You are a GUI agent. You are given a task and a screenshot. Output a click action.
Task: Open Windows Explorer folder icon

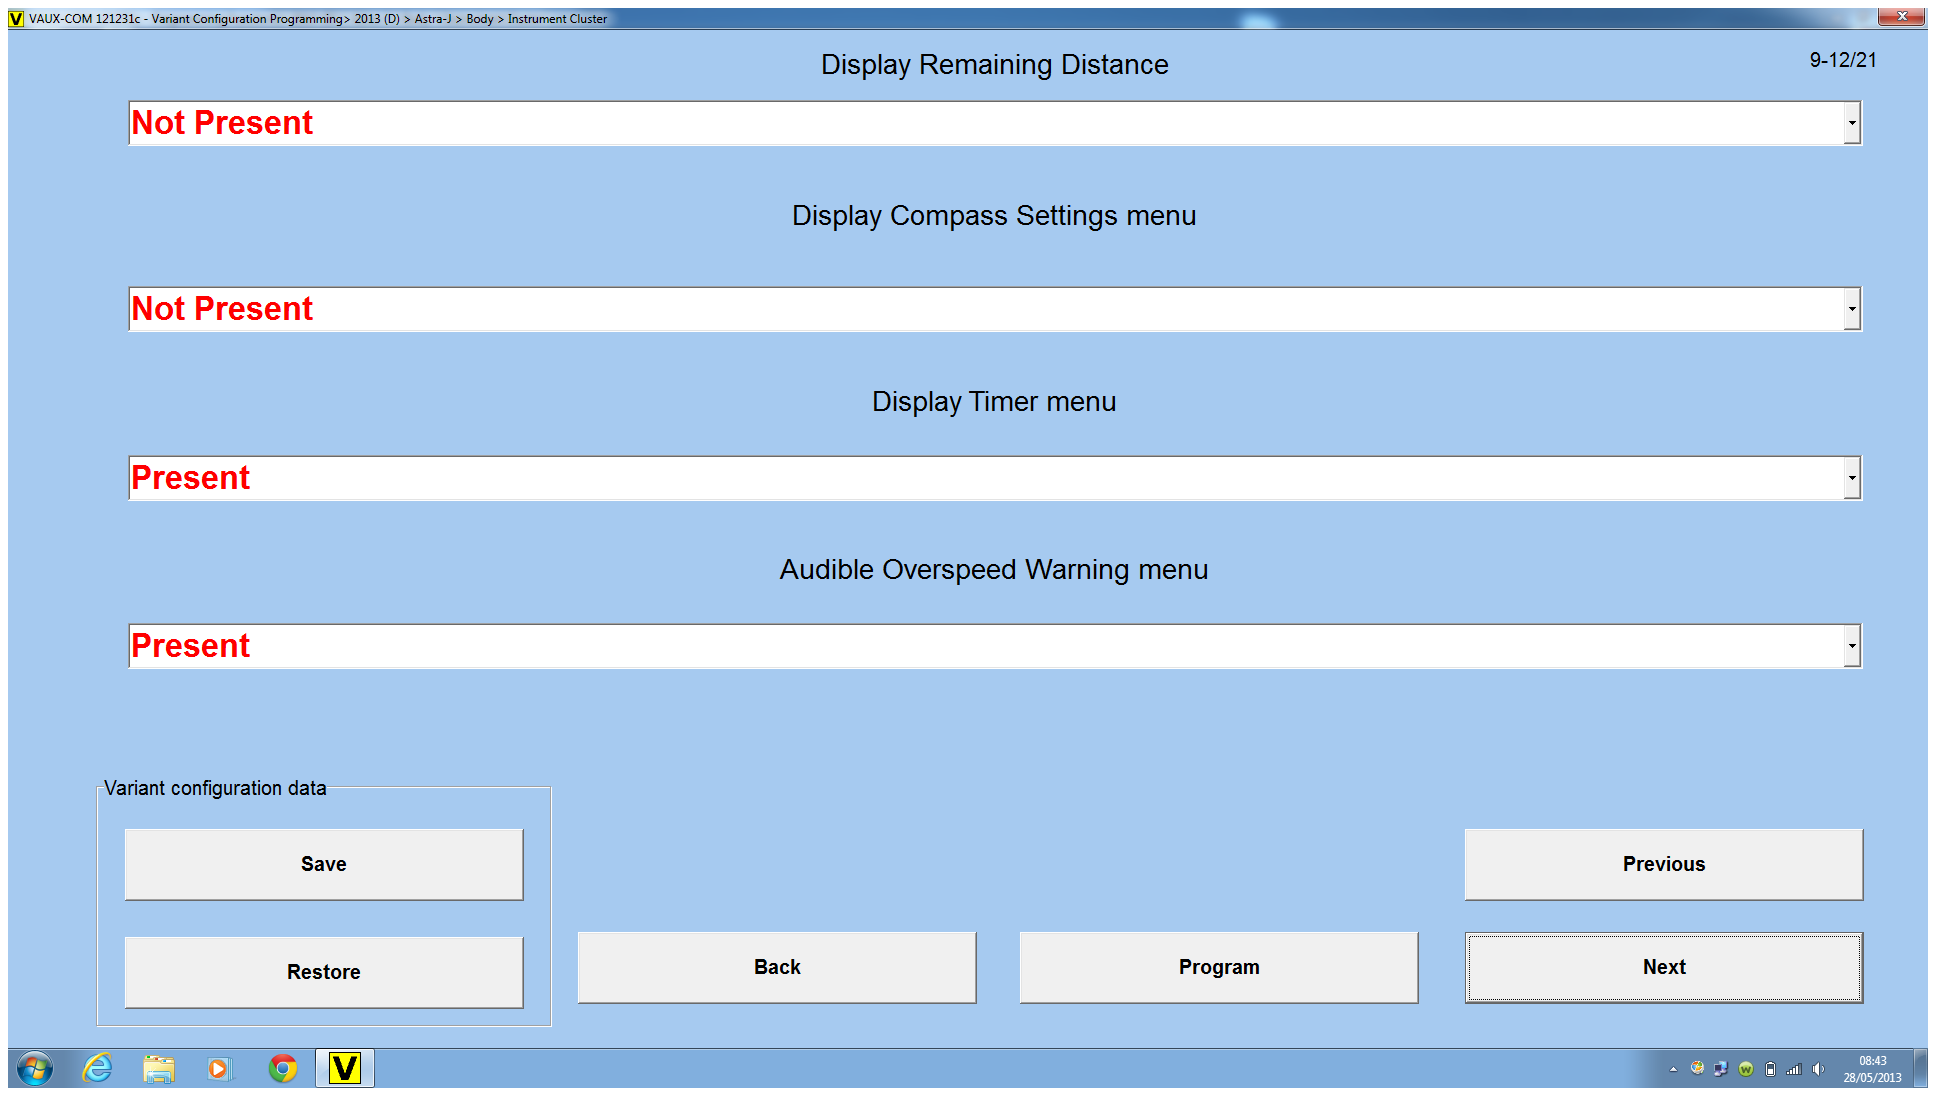tap(159, 1068)
